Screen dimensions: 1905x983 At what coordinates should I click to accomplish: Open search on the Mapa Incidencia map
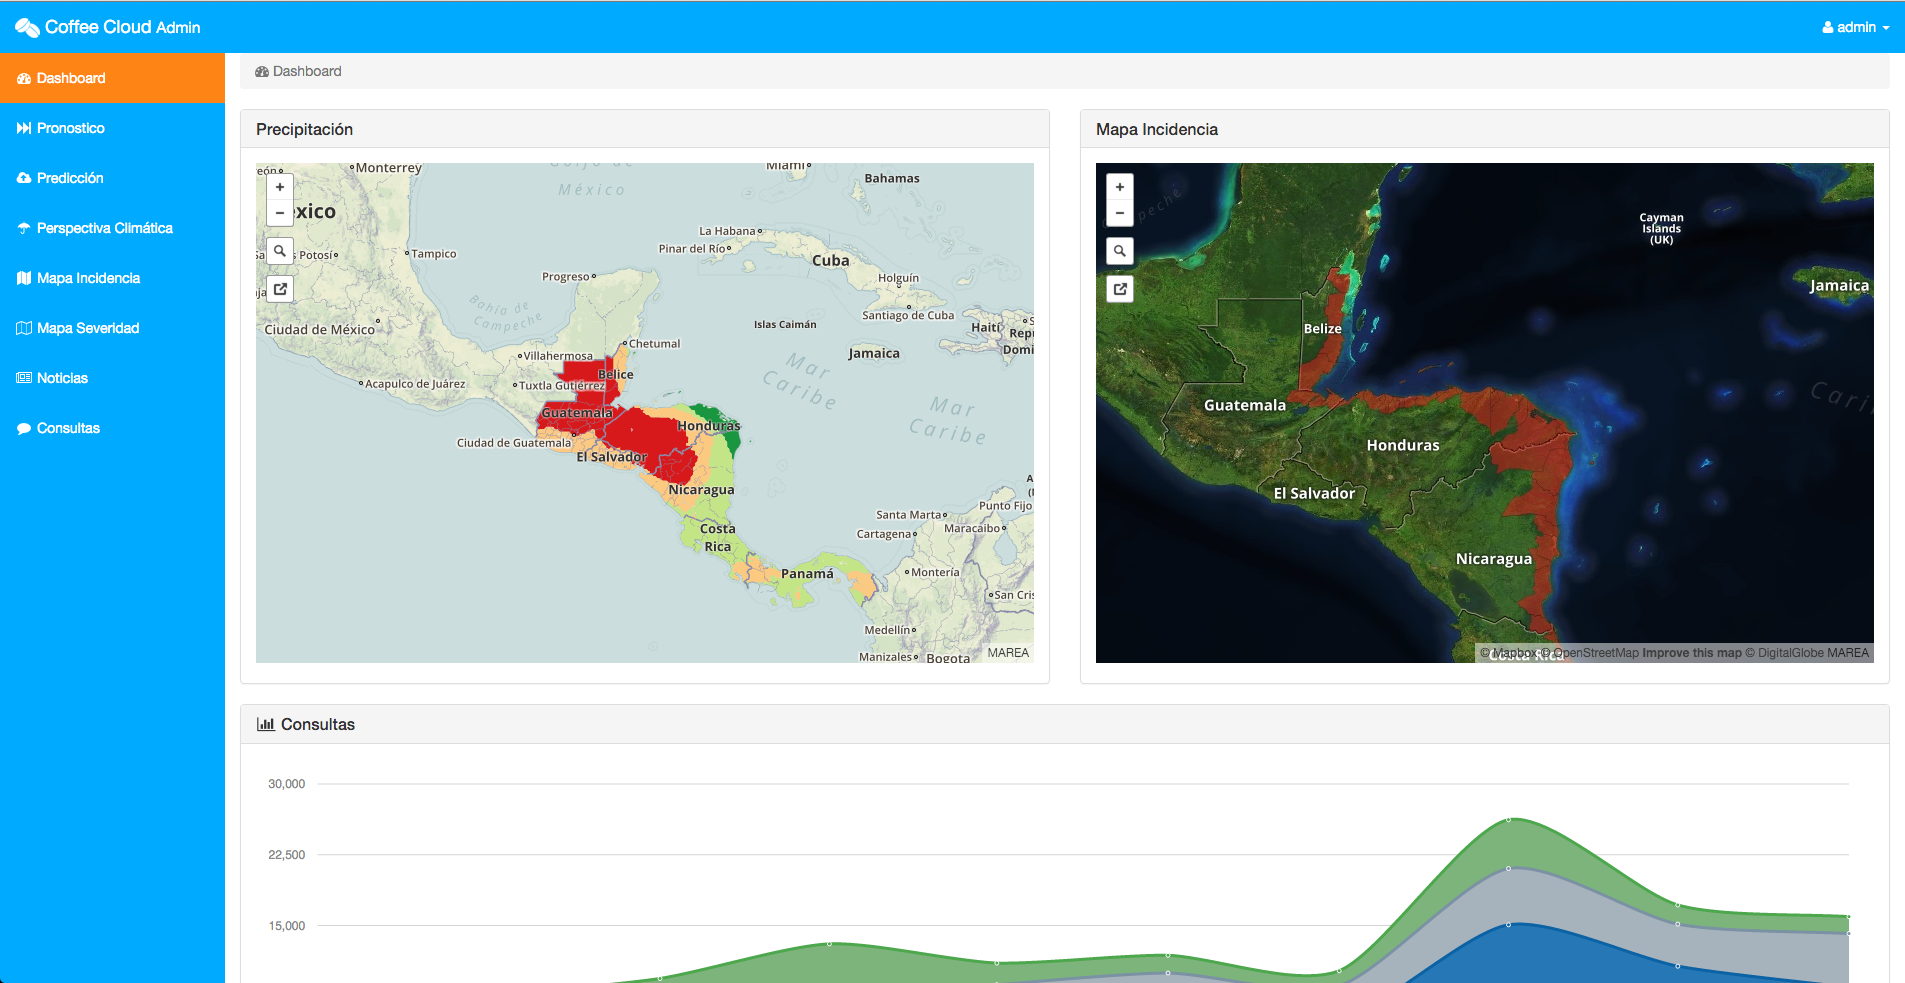[1120, 251]
